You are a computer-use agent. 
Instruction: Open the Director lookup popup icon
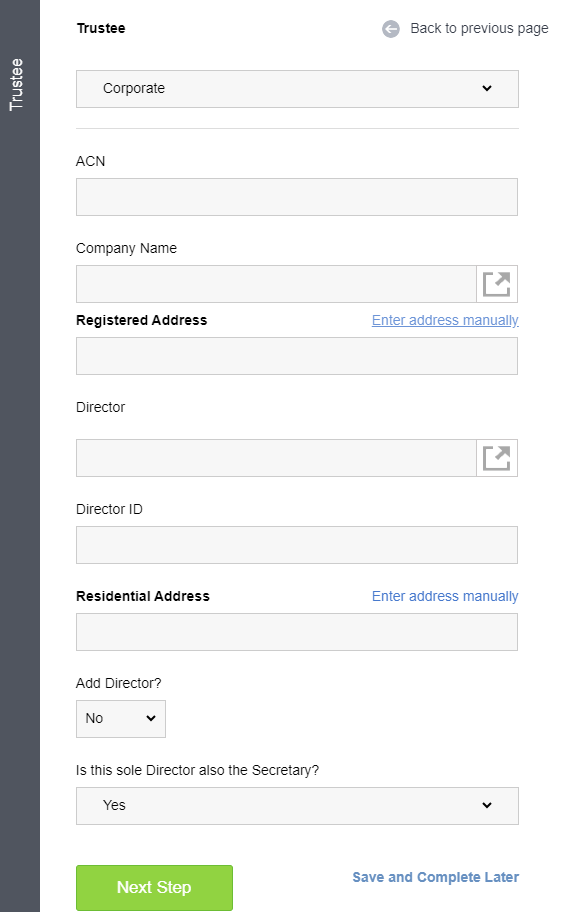(x=497, y=458)
